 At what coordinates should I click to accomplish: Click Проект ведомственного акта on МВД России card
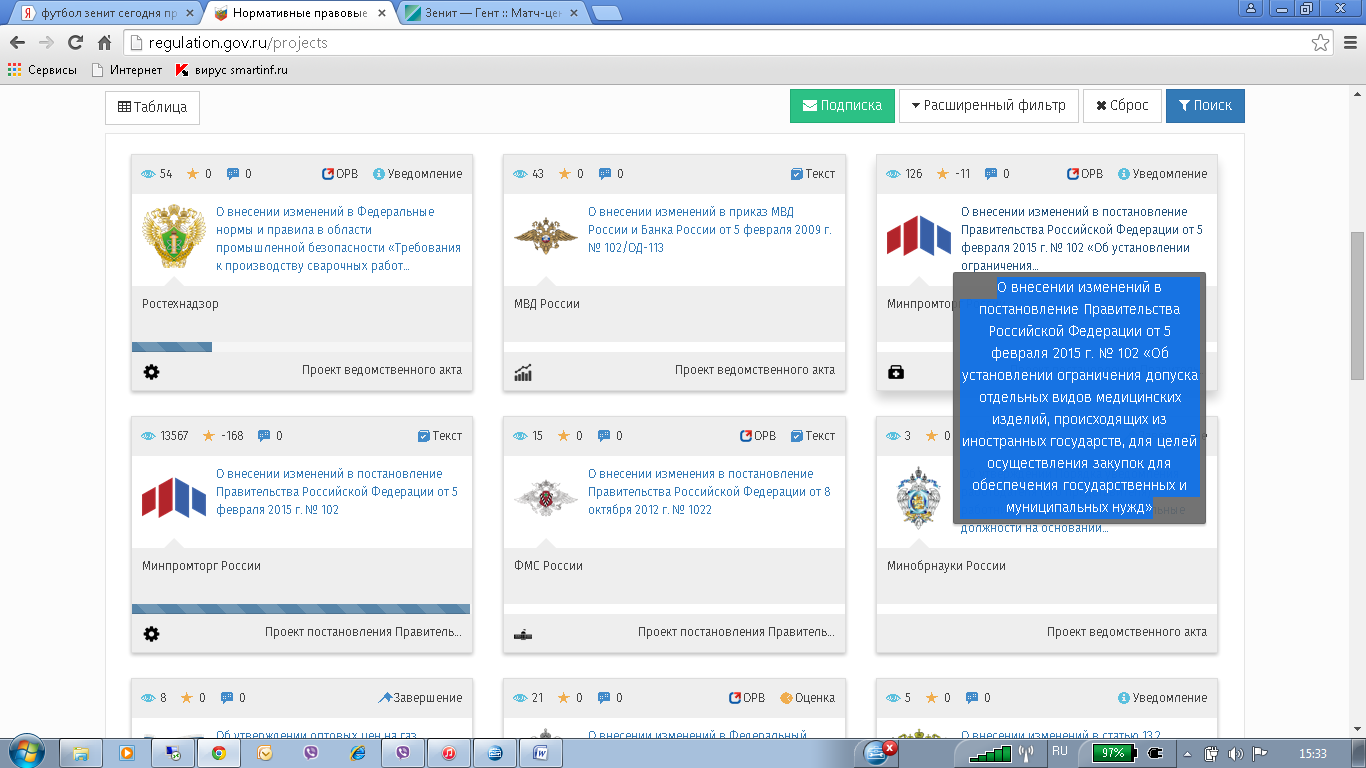(x=755, y=370)
